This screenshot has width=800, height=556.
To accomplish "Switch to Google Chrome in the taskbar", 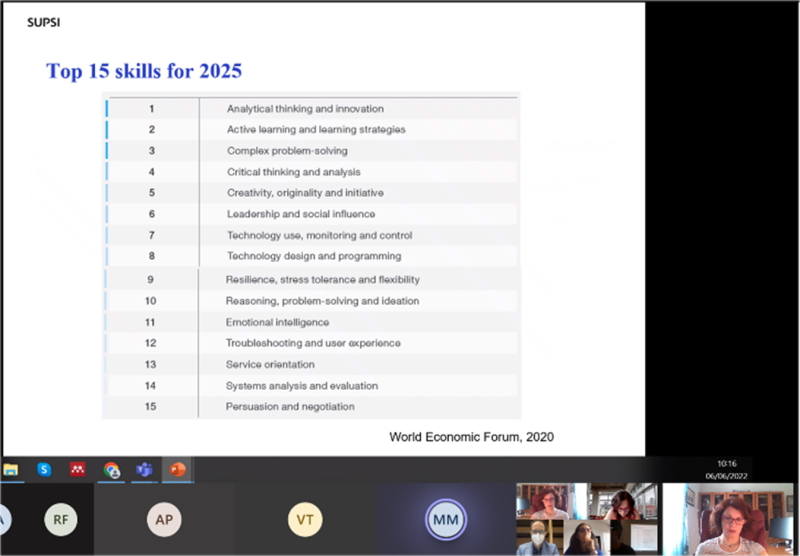I will (111, 470).
